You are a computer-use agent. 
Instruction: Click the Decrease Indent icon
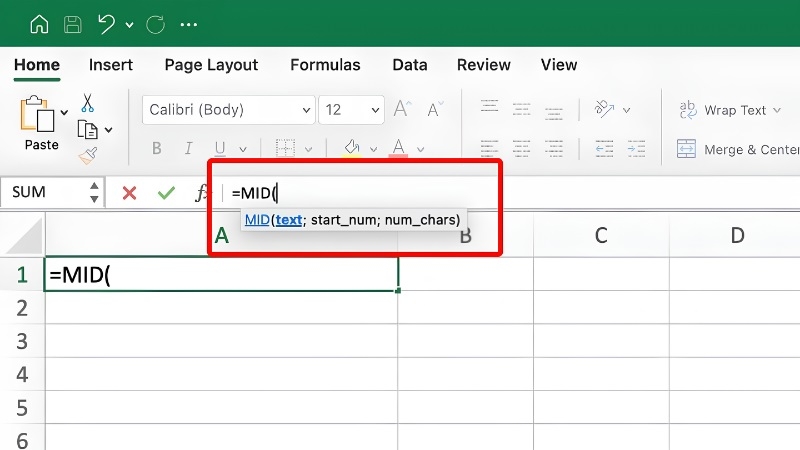pos(605,148)
